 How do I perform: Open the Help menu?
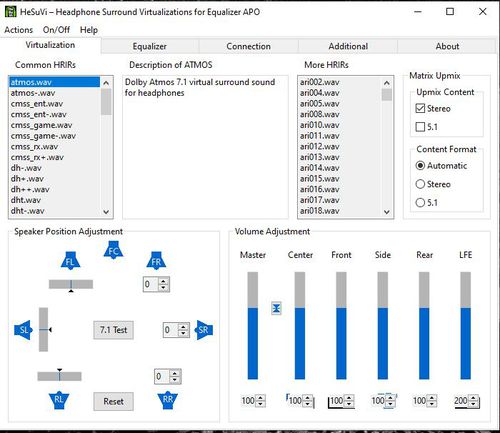[89, 30]
